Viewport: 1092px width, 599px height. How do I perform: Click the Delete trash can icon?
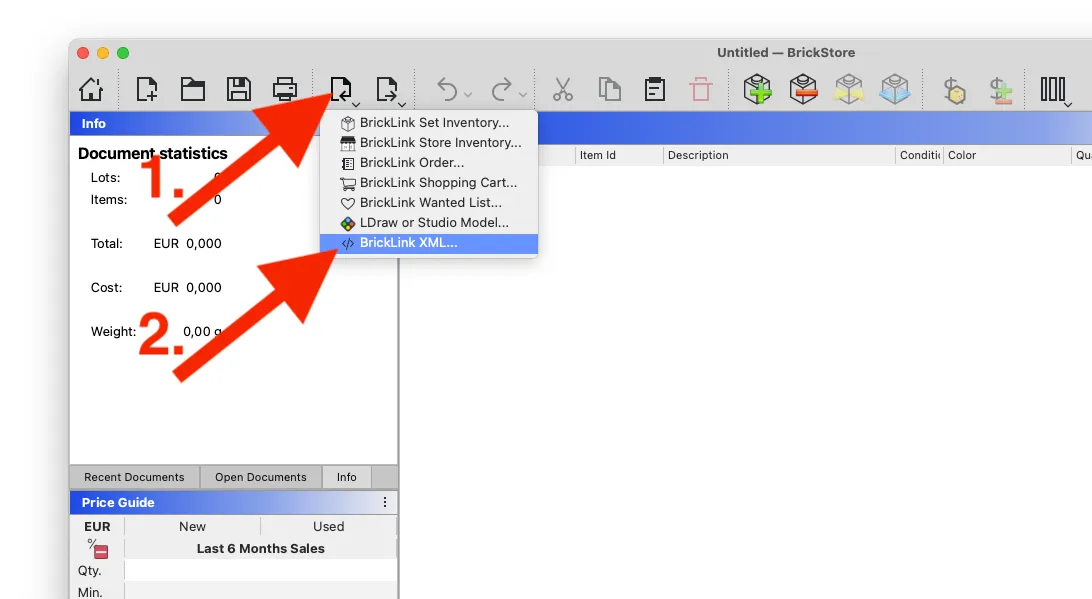pyautogui.click(x=701, y=89)
